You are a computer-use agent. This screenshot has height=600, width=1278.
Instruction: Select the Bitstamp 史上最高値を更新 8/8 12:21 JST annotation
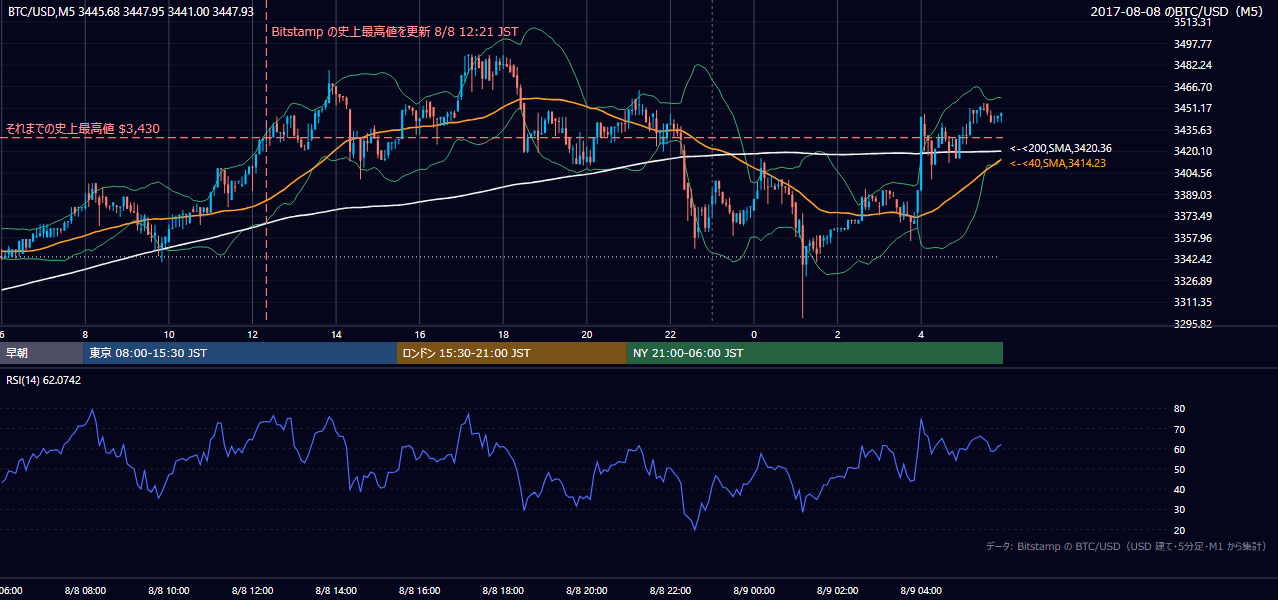[x=395, y=31]
